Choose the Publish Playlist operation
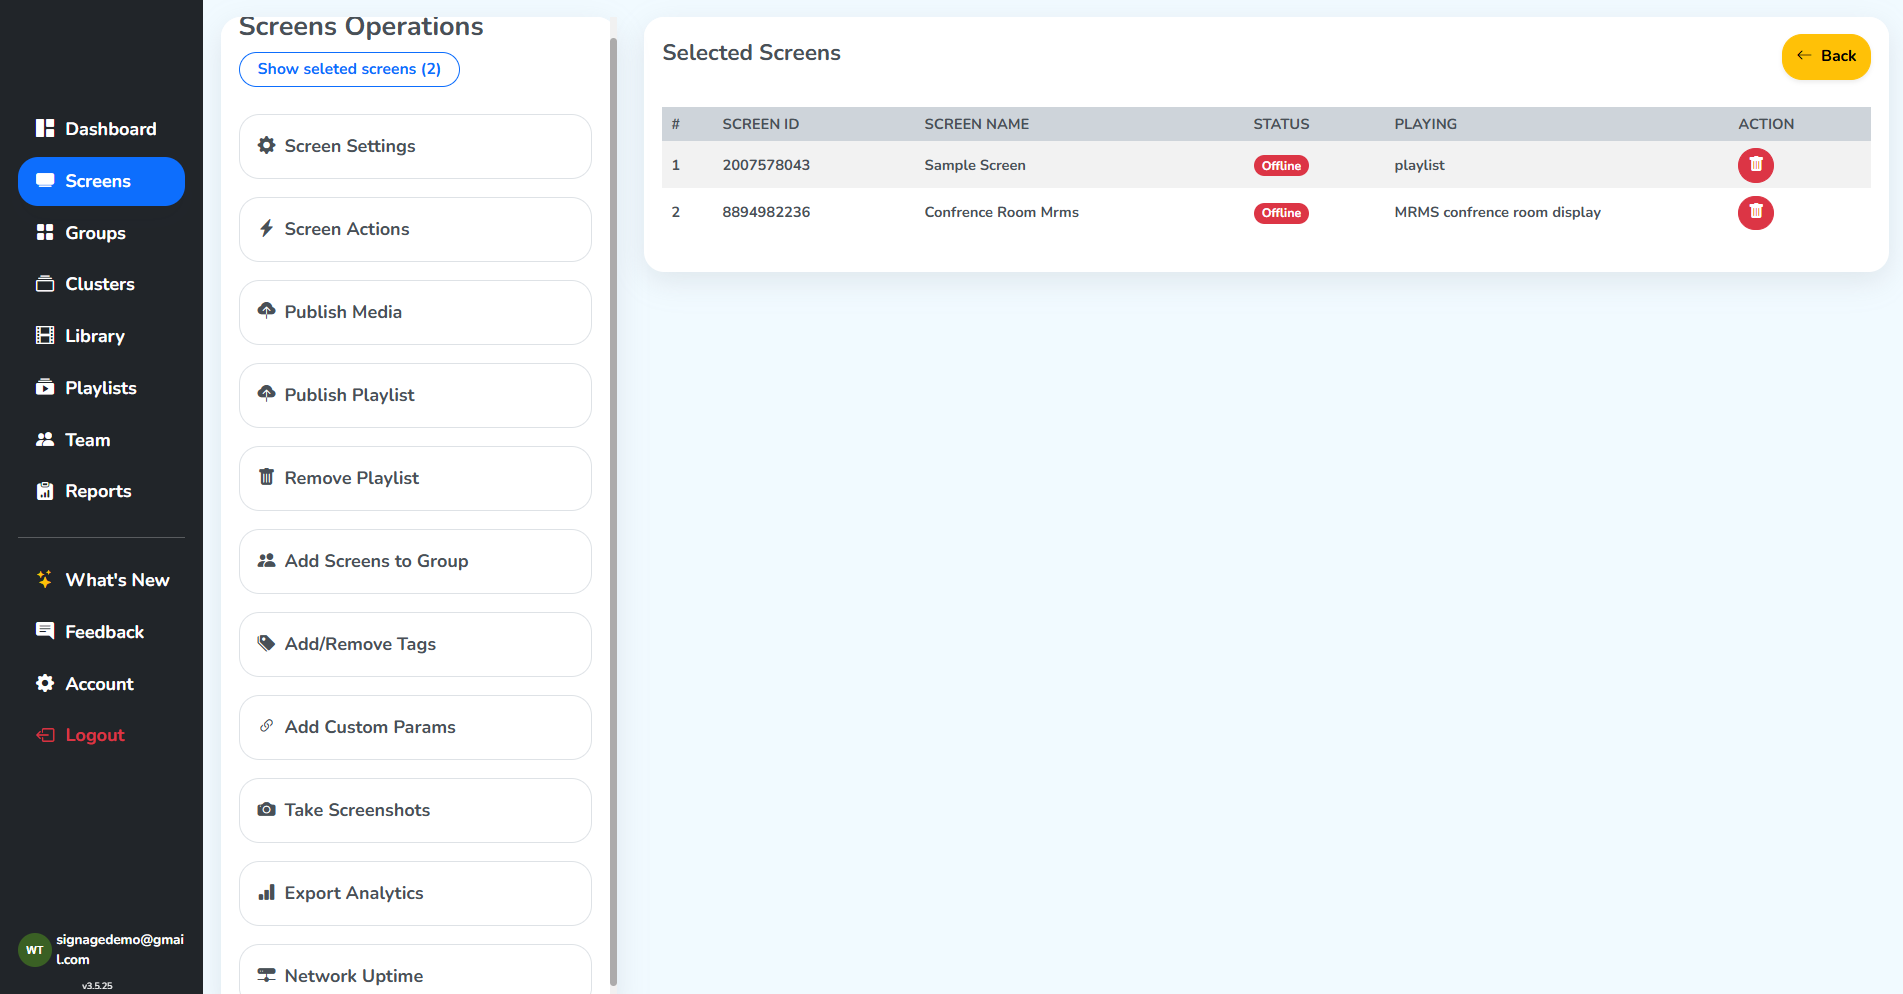Viewport: 1903px width, 994px height. [415, 395]
